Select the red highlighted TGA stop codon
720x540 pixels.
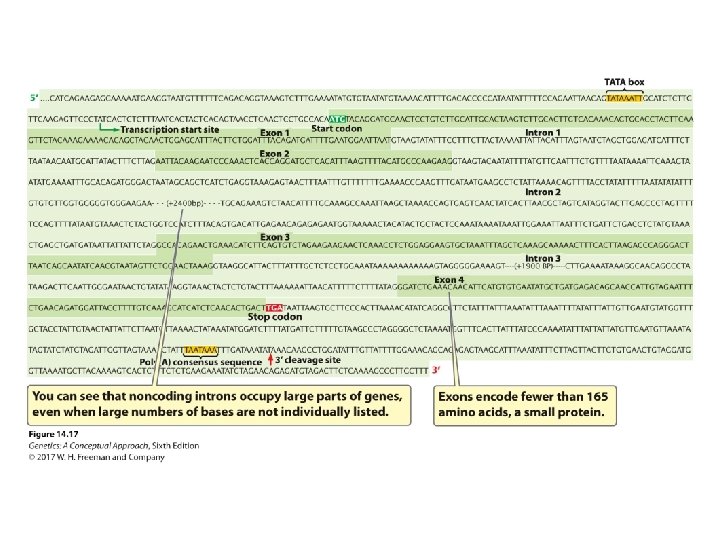click(x=274, y=308)
